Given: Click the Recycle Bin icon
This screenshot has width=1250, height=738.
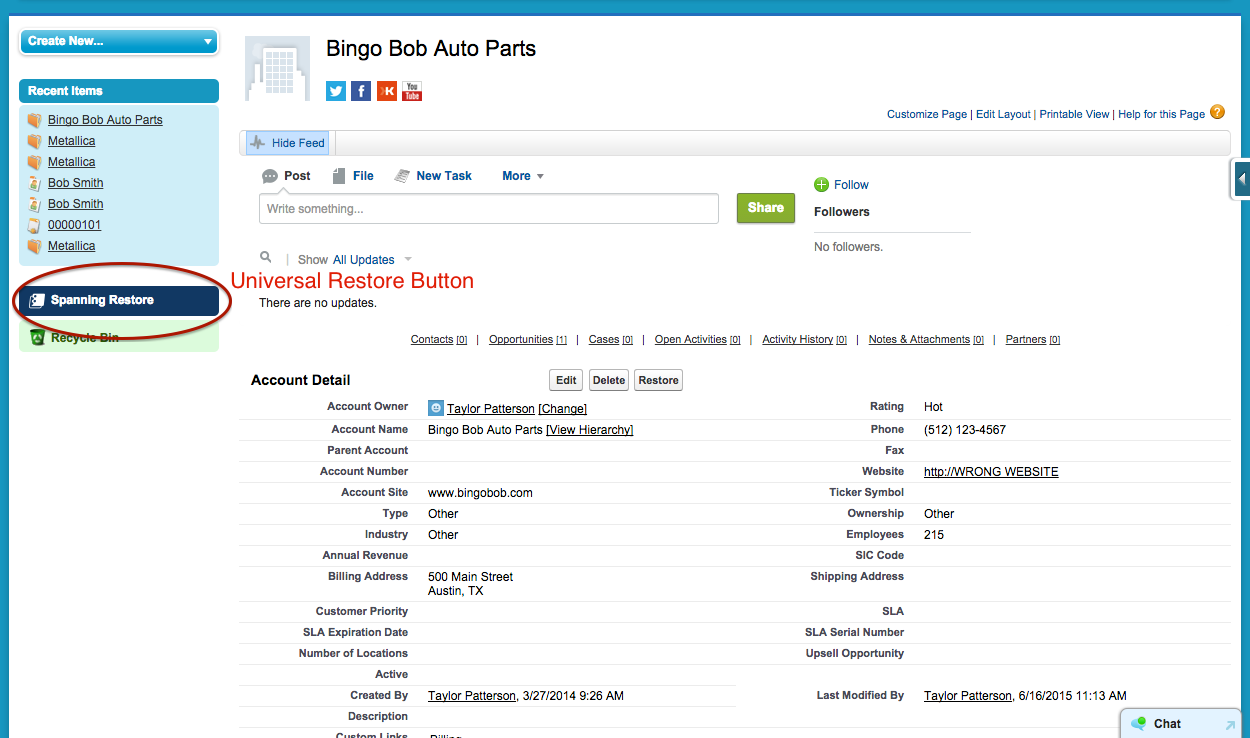Looking at the screenshot, I should click(37, 338).
